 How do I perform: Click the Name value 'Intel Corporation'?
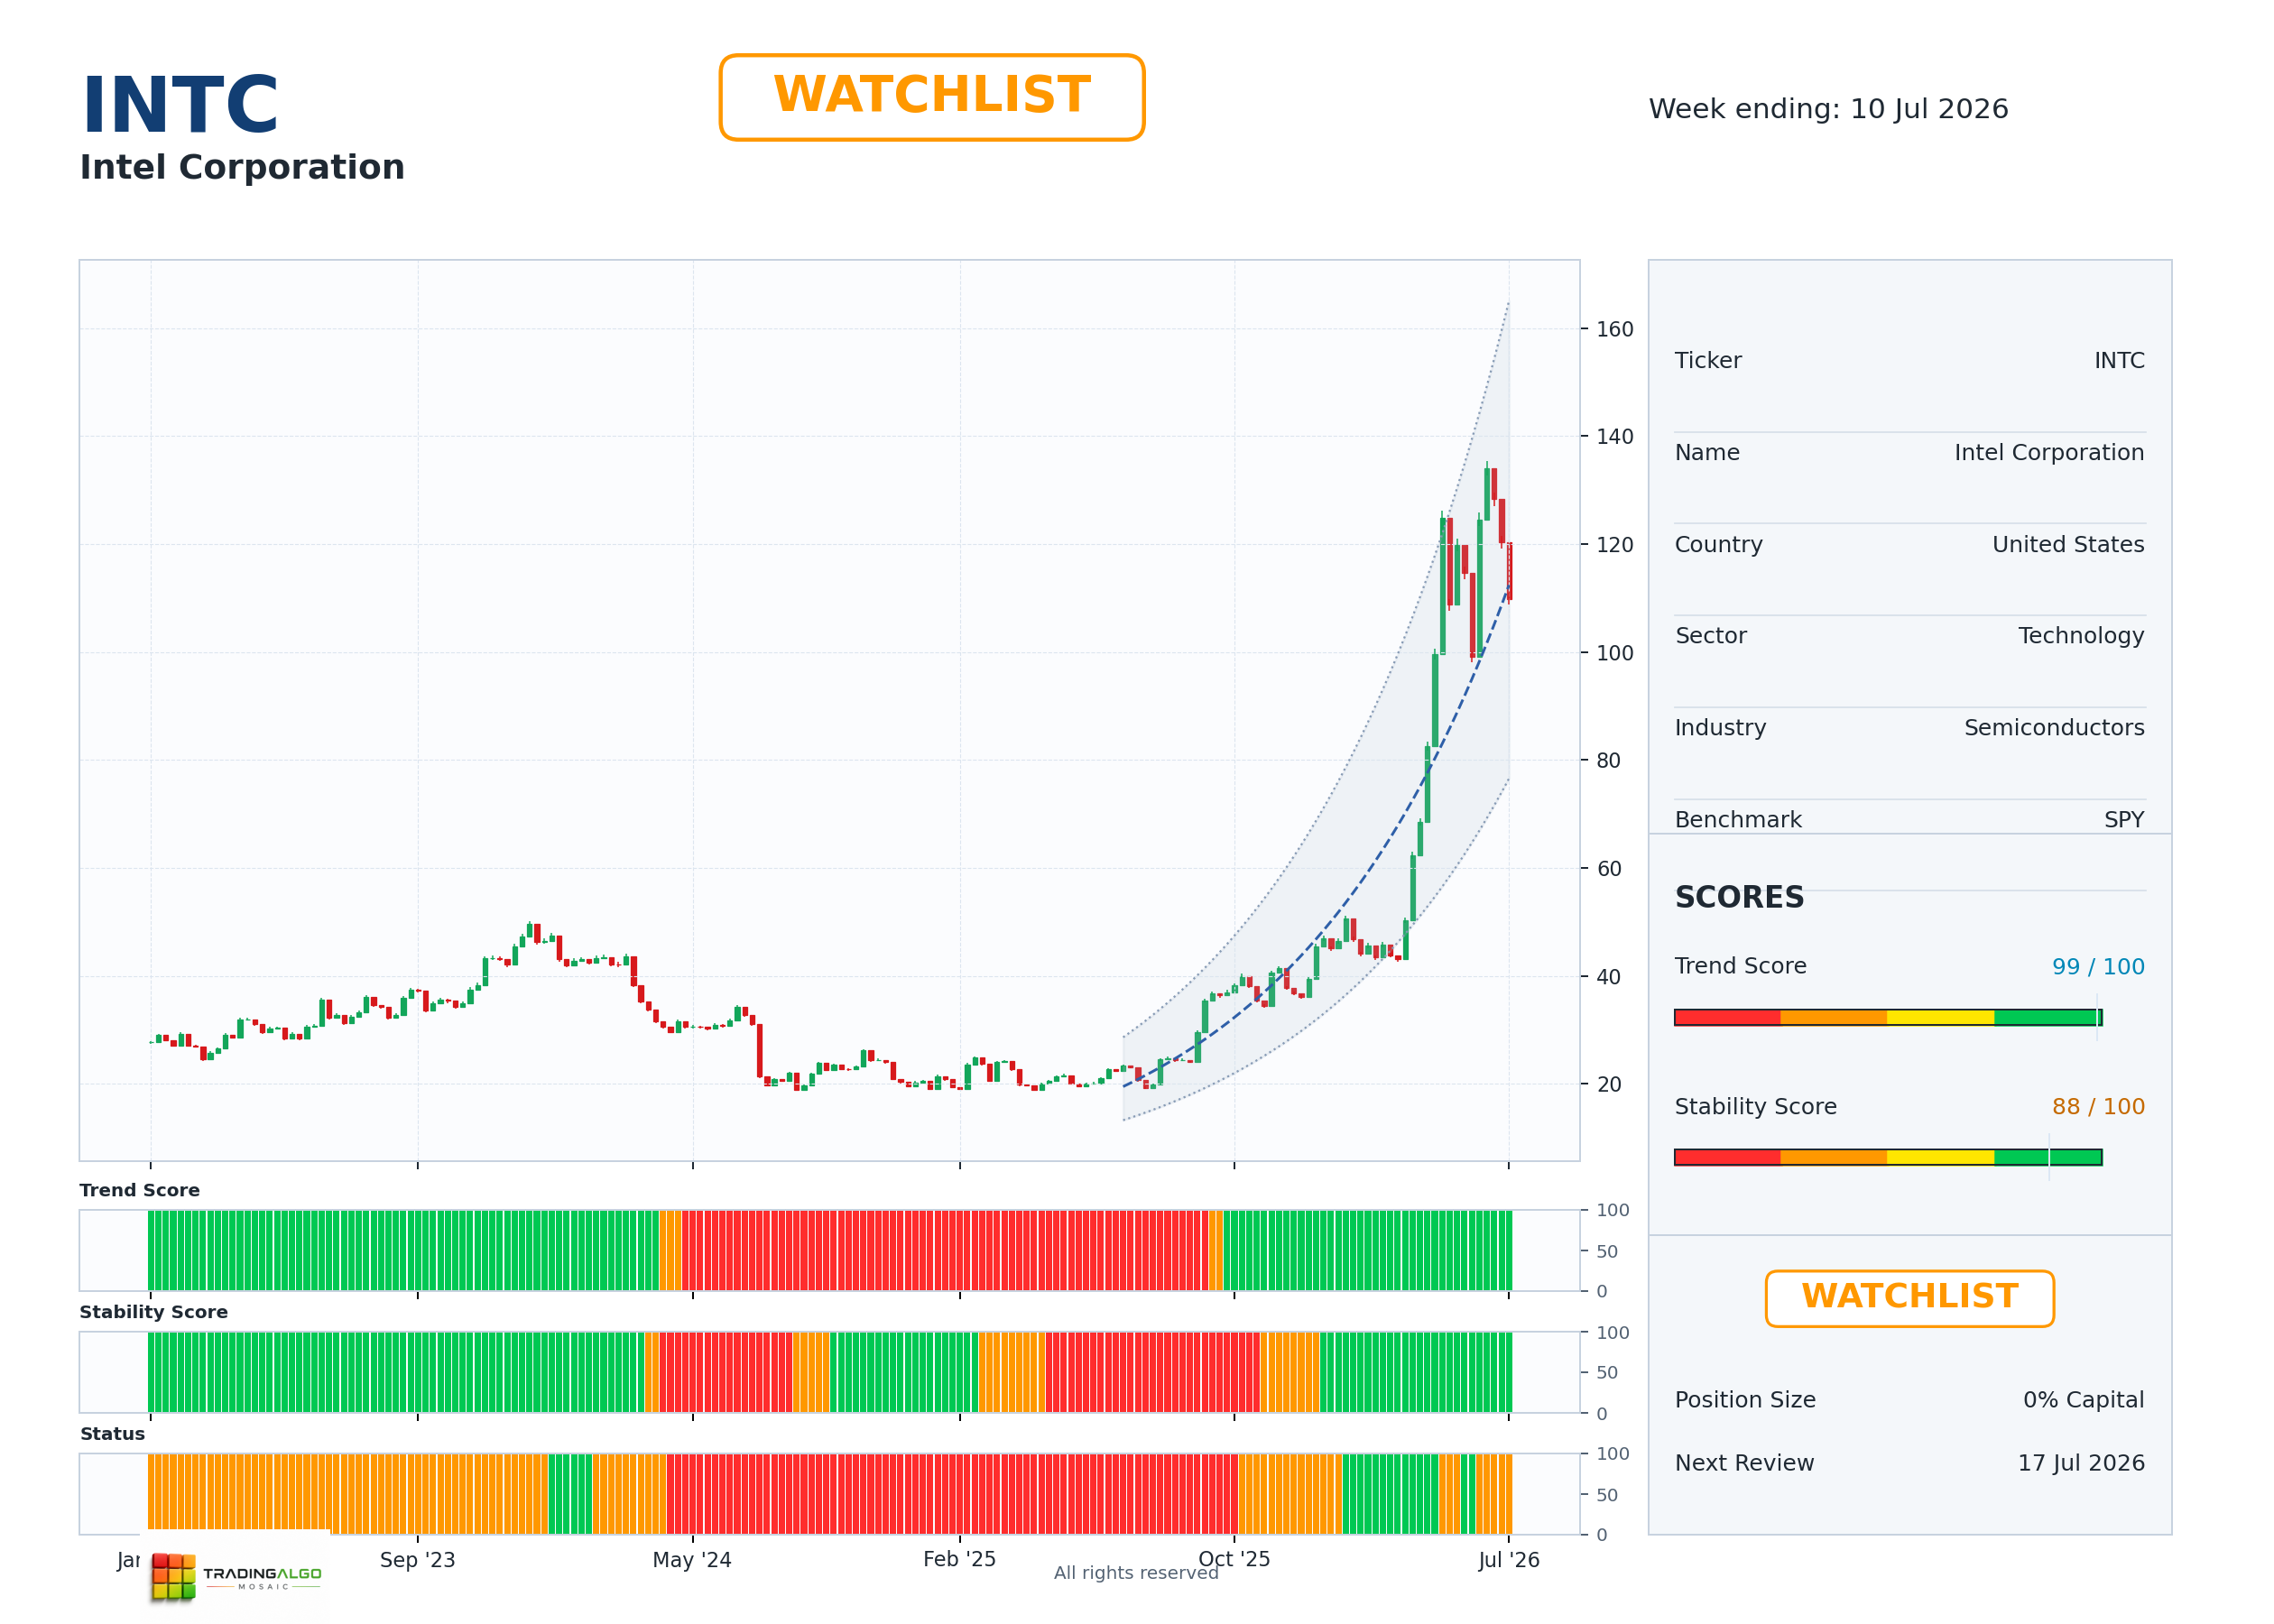click(x=2049, y=452)
